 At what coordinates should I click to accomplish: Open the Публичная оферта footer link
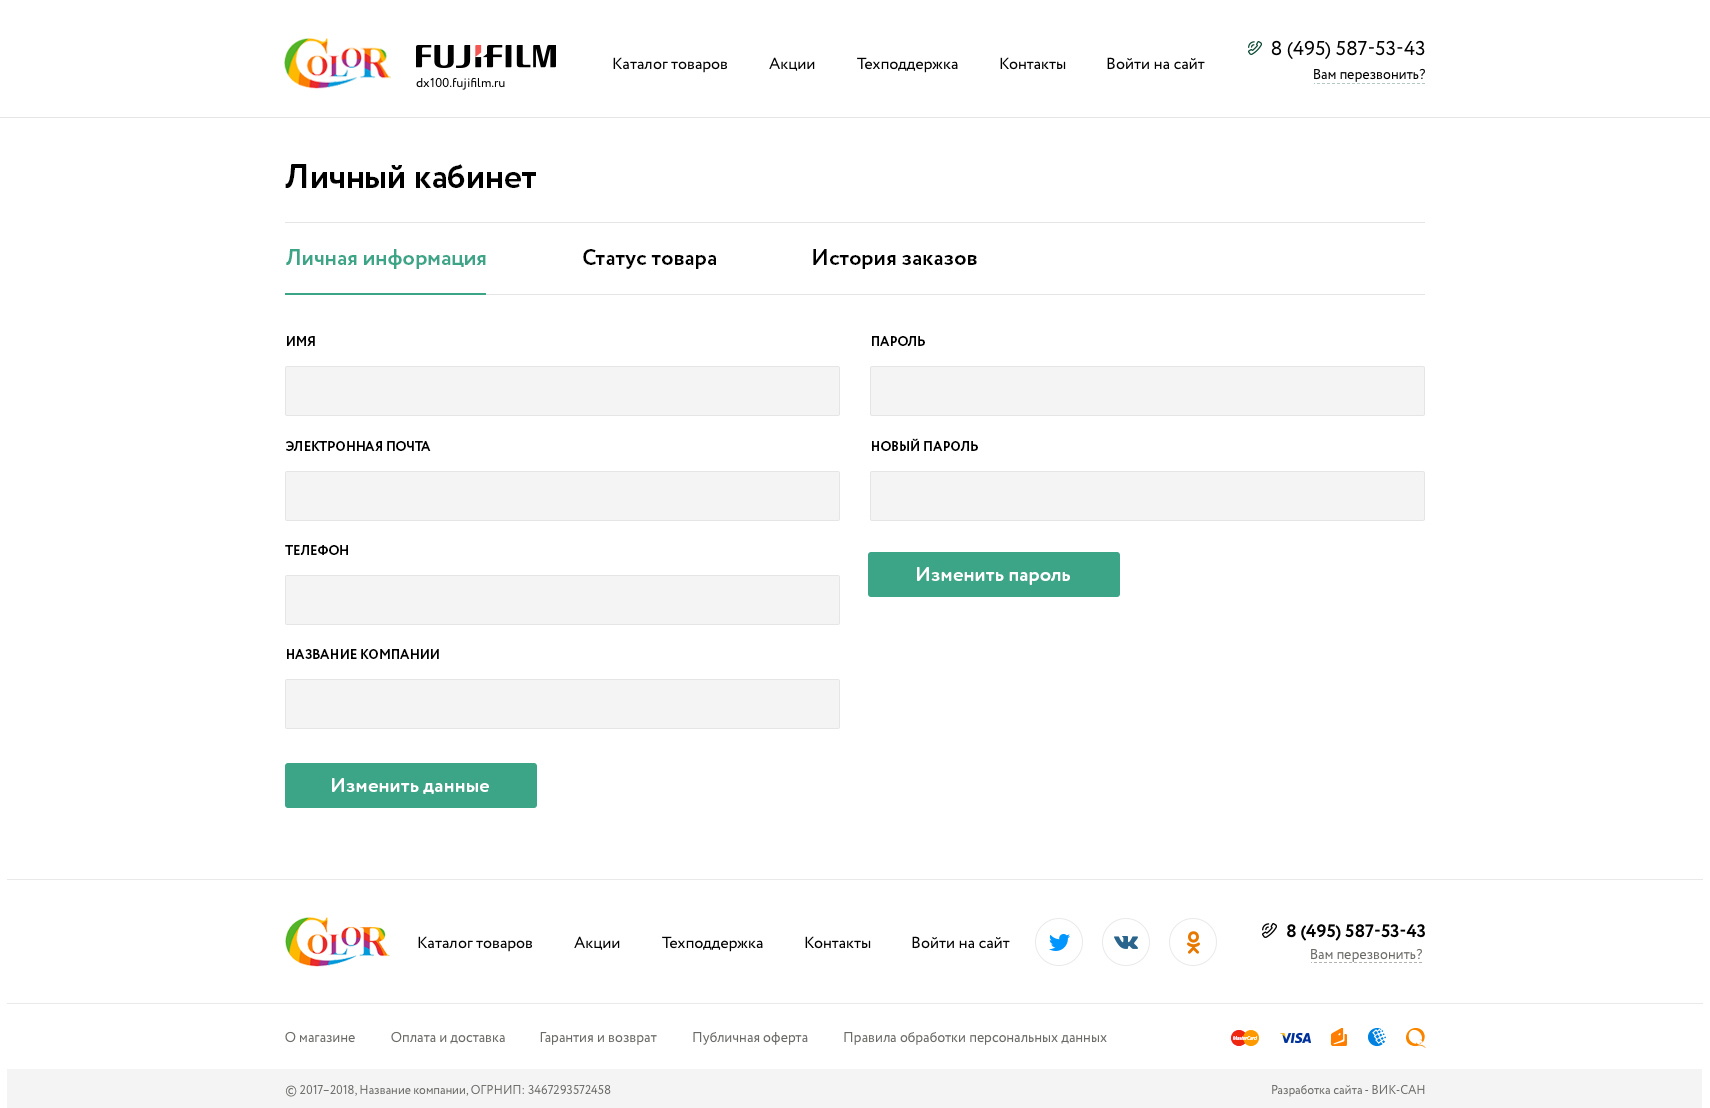[x=750, y=1037]
